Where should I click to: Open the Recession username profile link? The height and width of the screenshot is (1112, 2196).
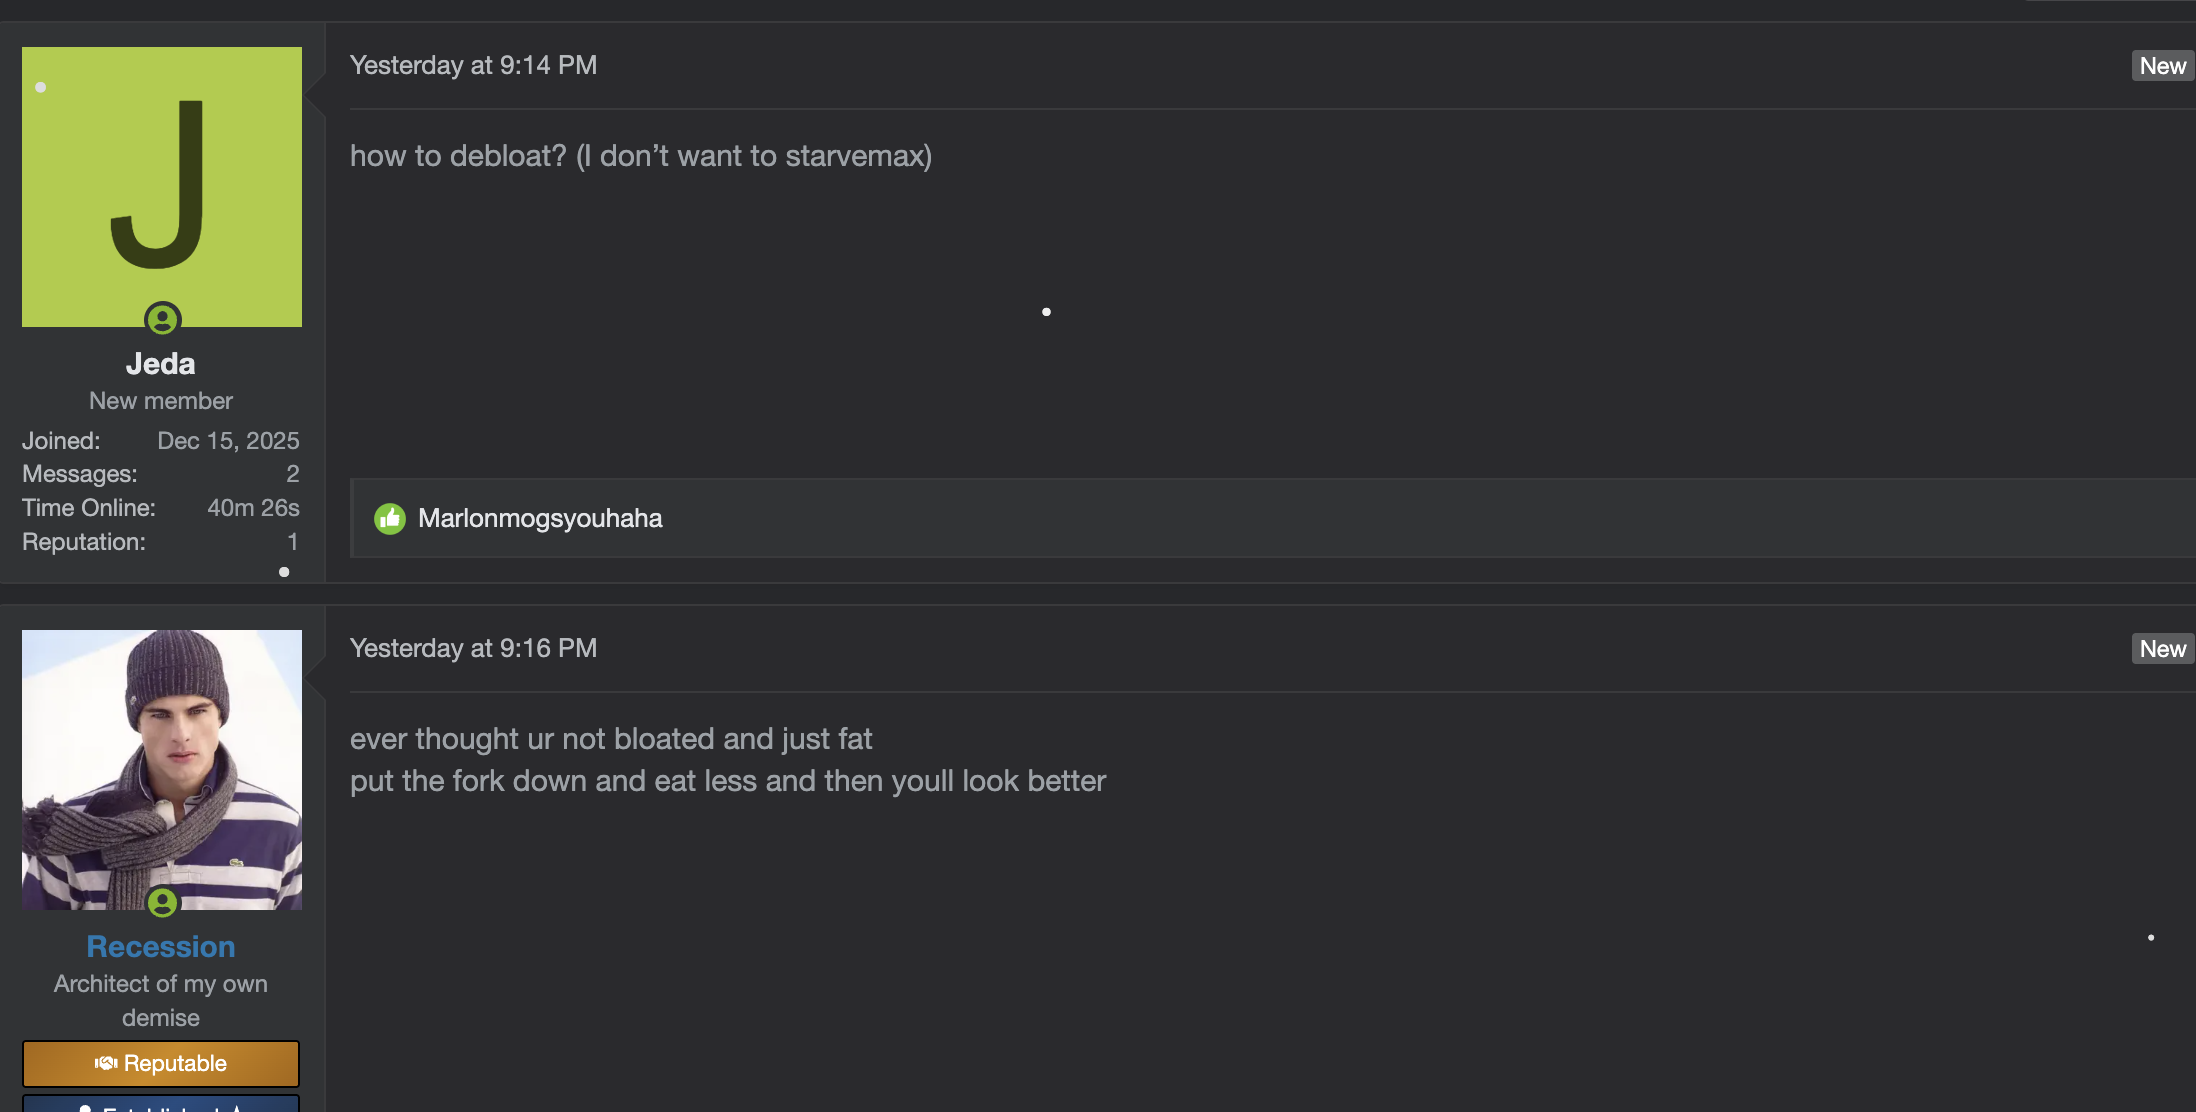[161, 947]
